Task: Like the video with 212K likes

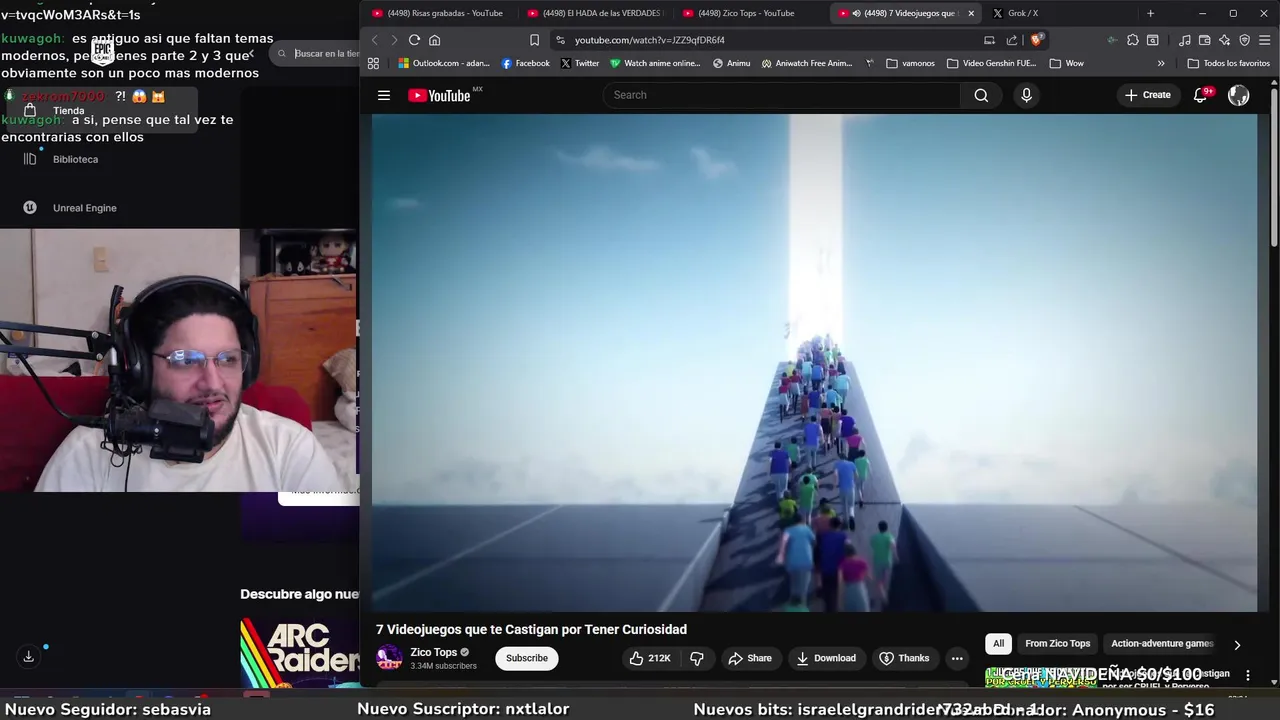Action: [649, 658]
